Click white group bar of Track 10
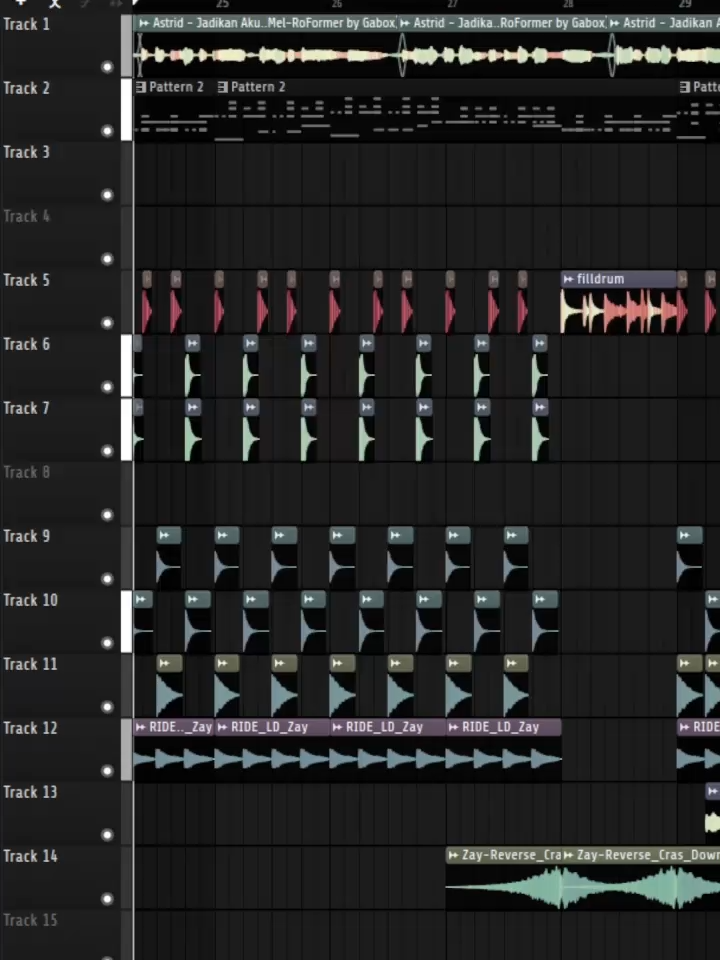The height and width of the screenshot is (960, 720). point(127,621)
